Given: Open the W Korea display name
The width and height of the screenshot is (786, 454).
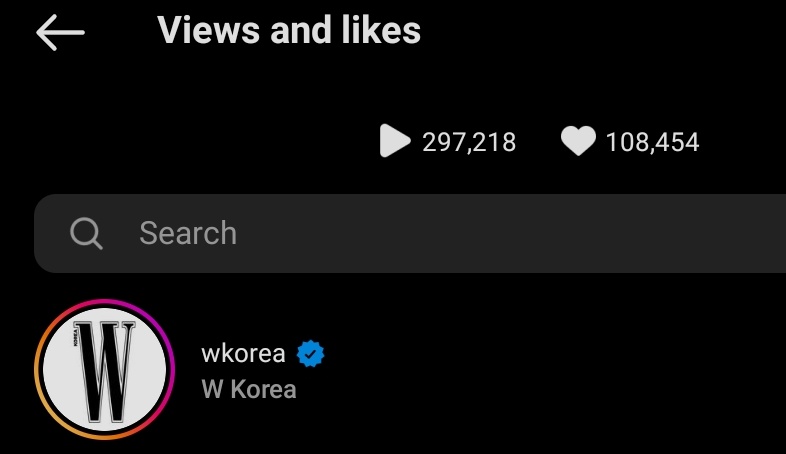Looking at the screenshot, I should (x=249, y=389).
